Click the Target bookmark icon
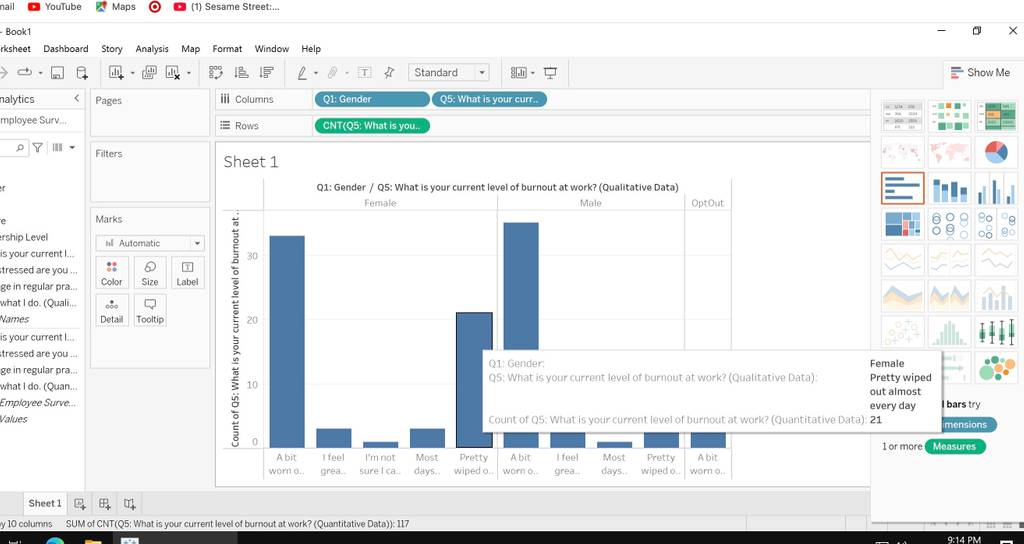 click(155, 7)
